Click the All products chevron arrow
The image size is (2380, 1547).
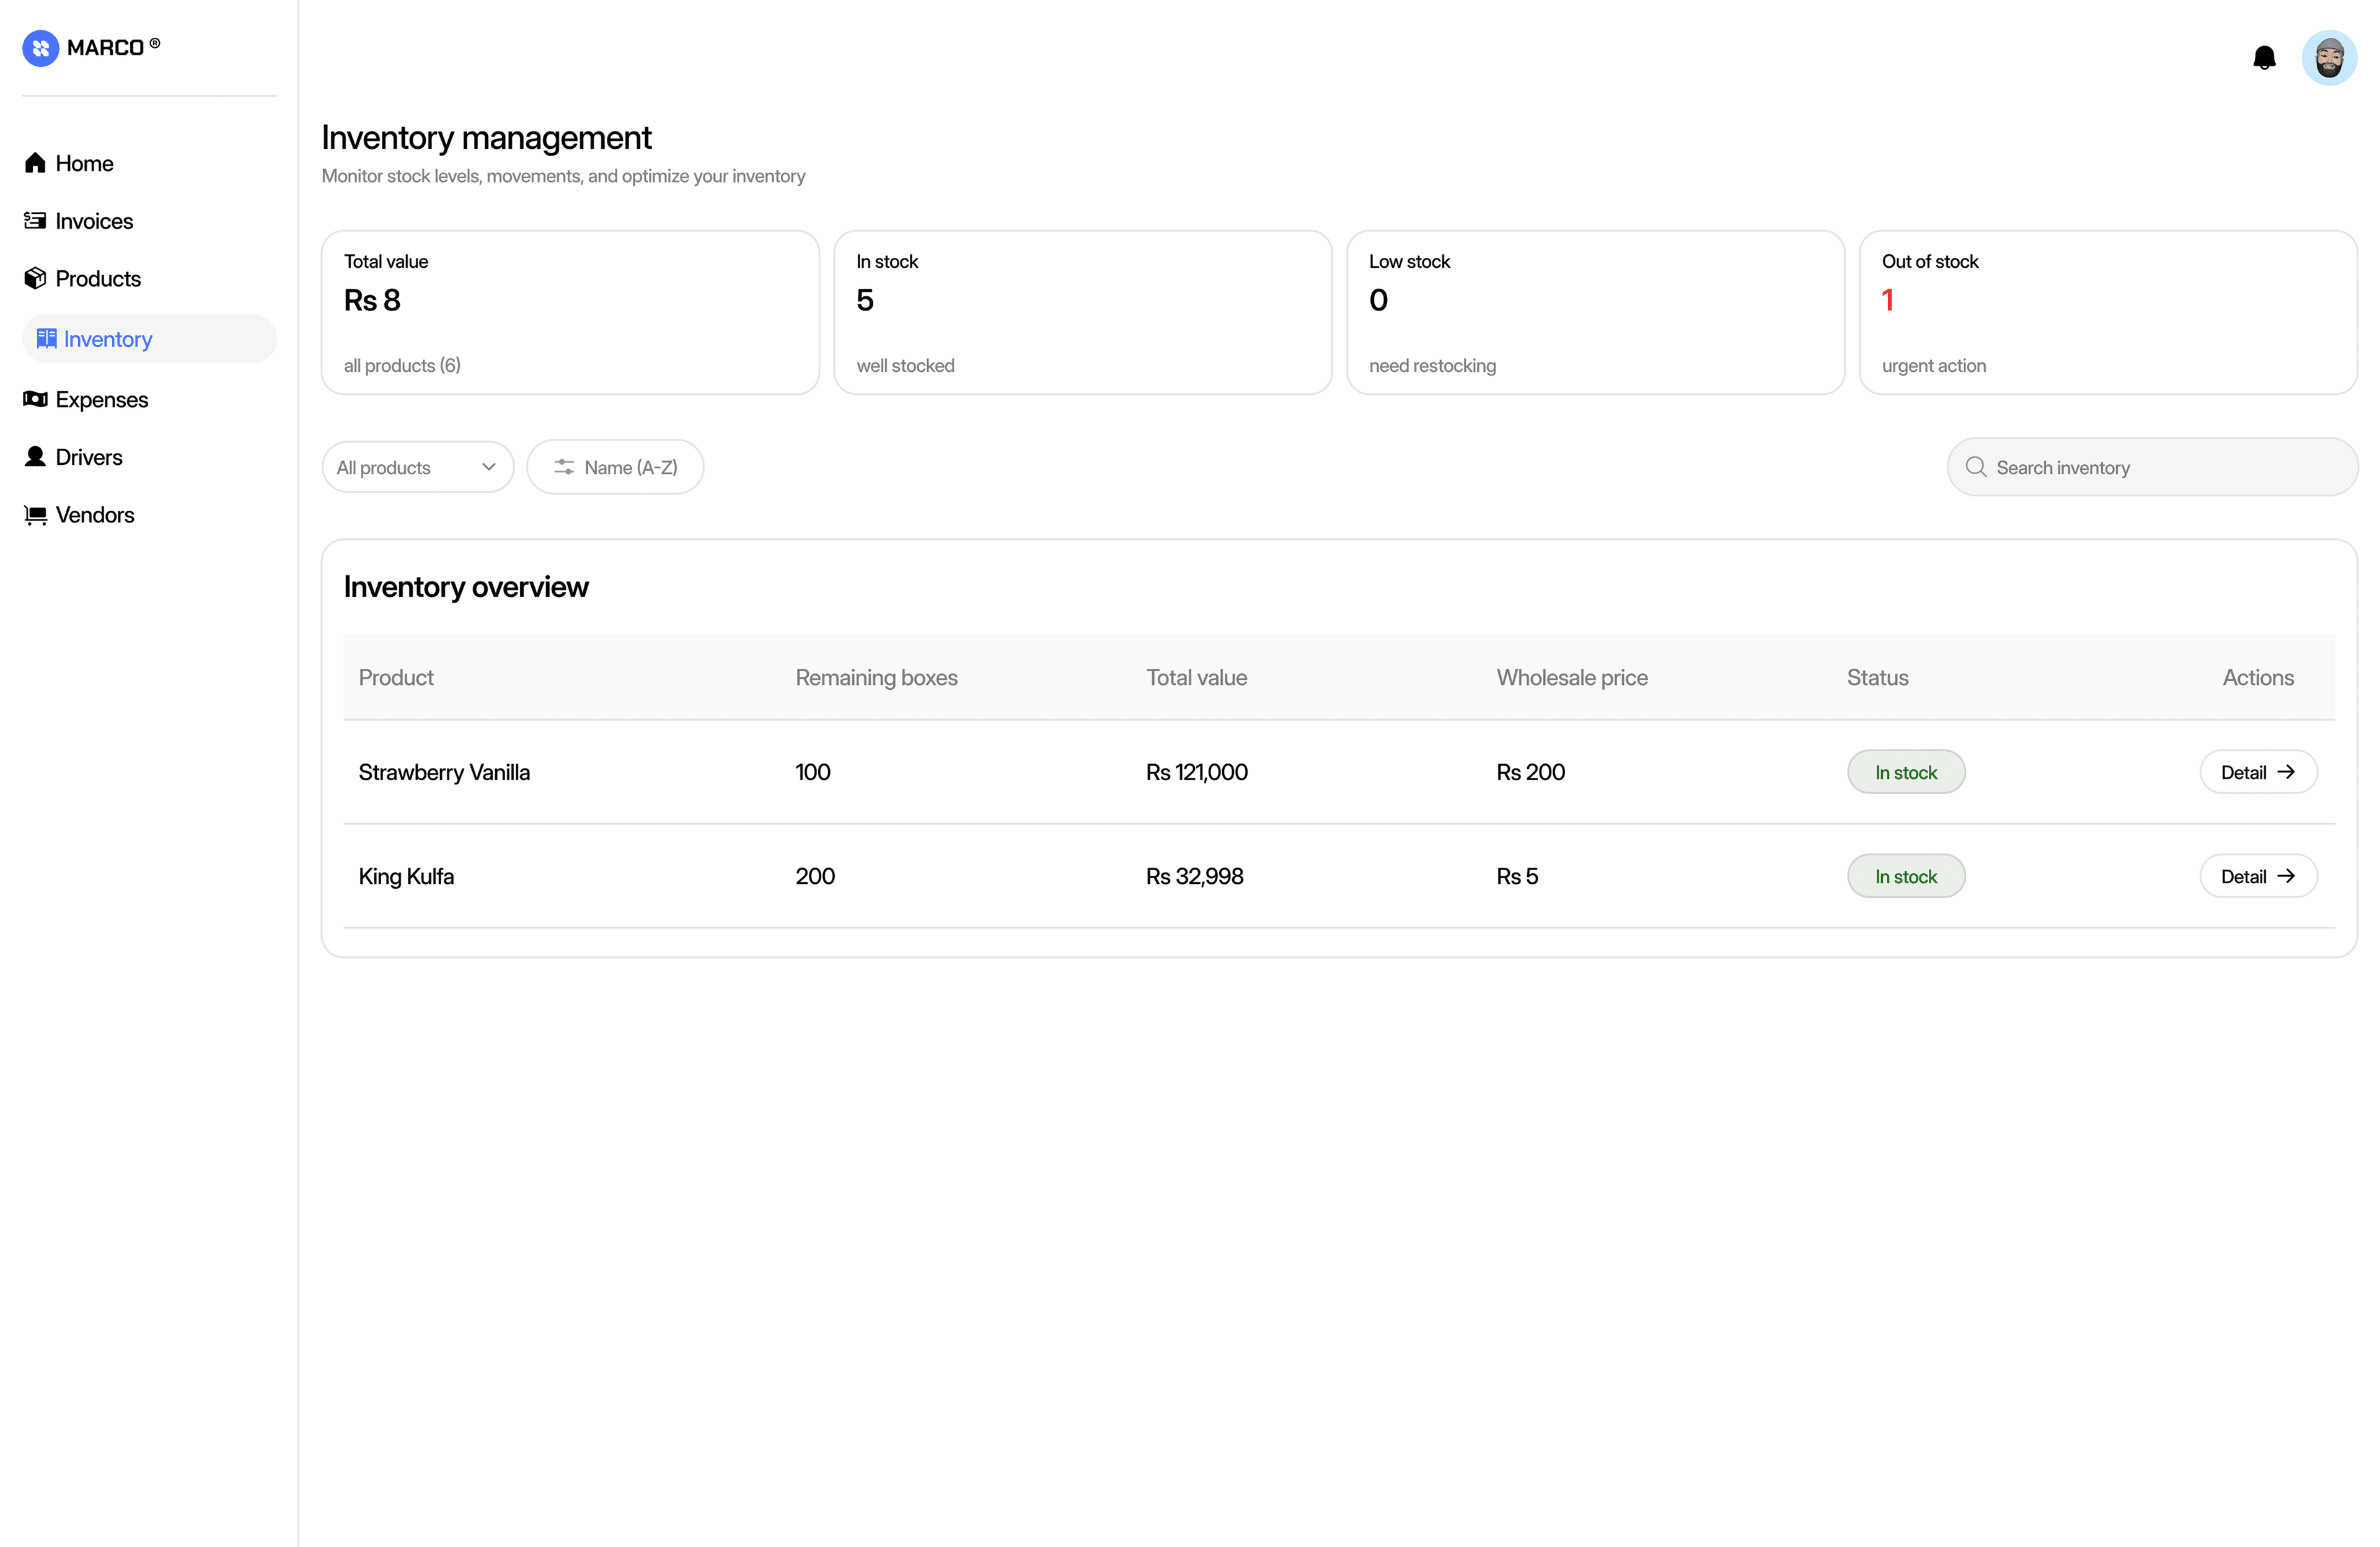click(489, 467)
